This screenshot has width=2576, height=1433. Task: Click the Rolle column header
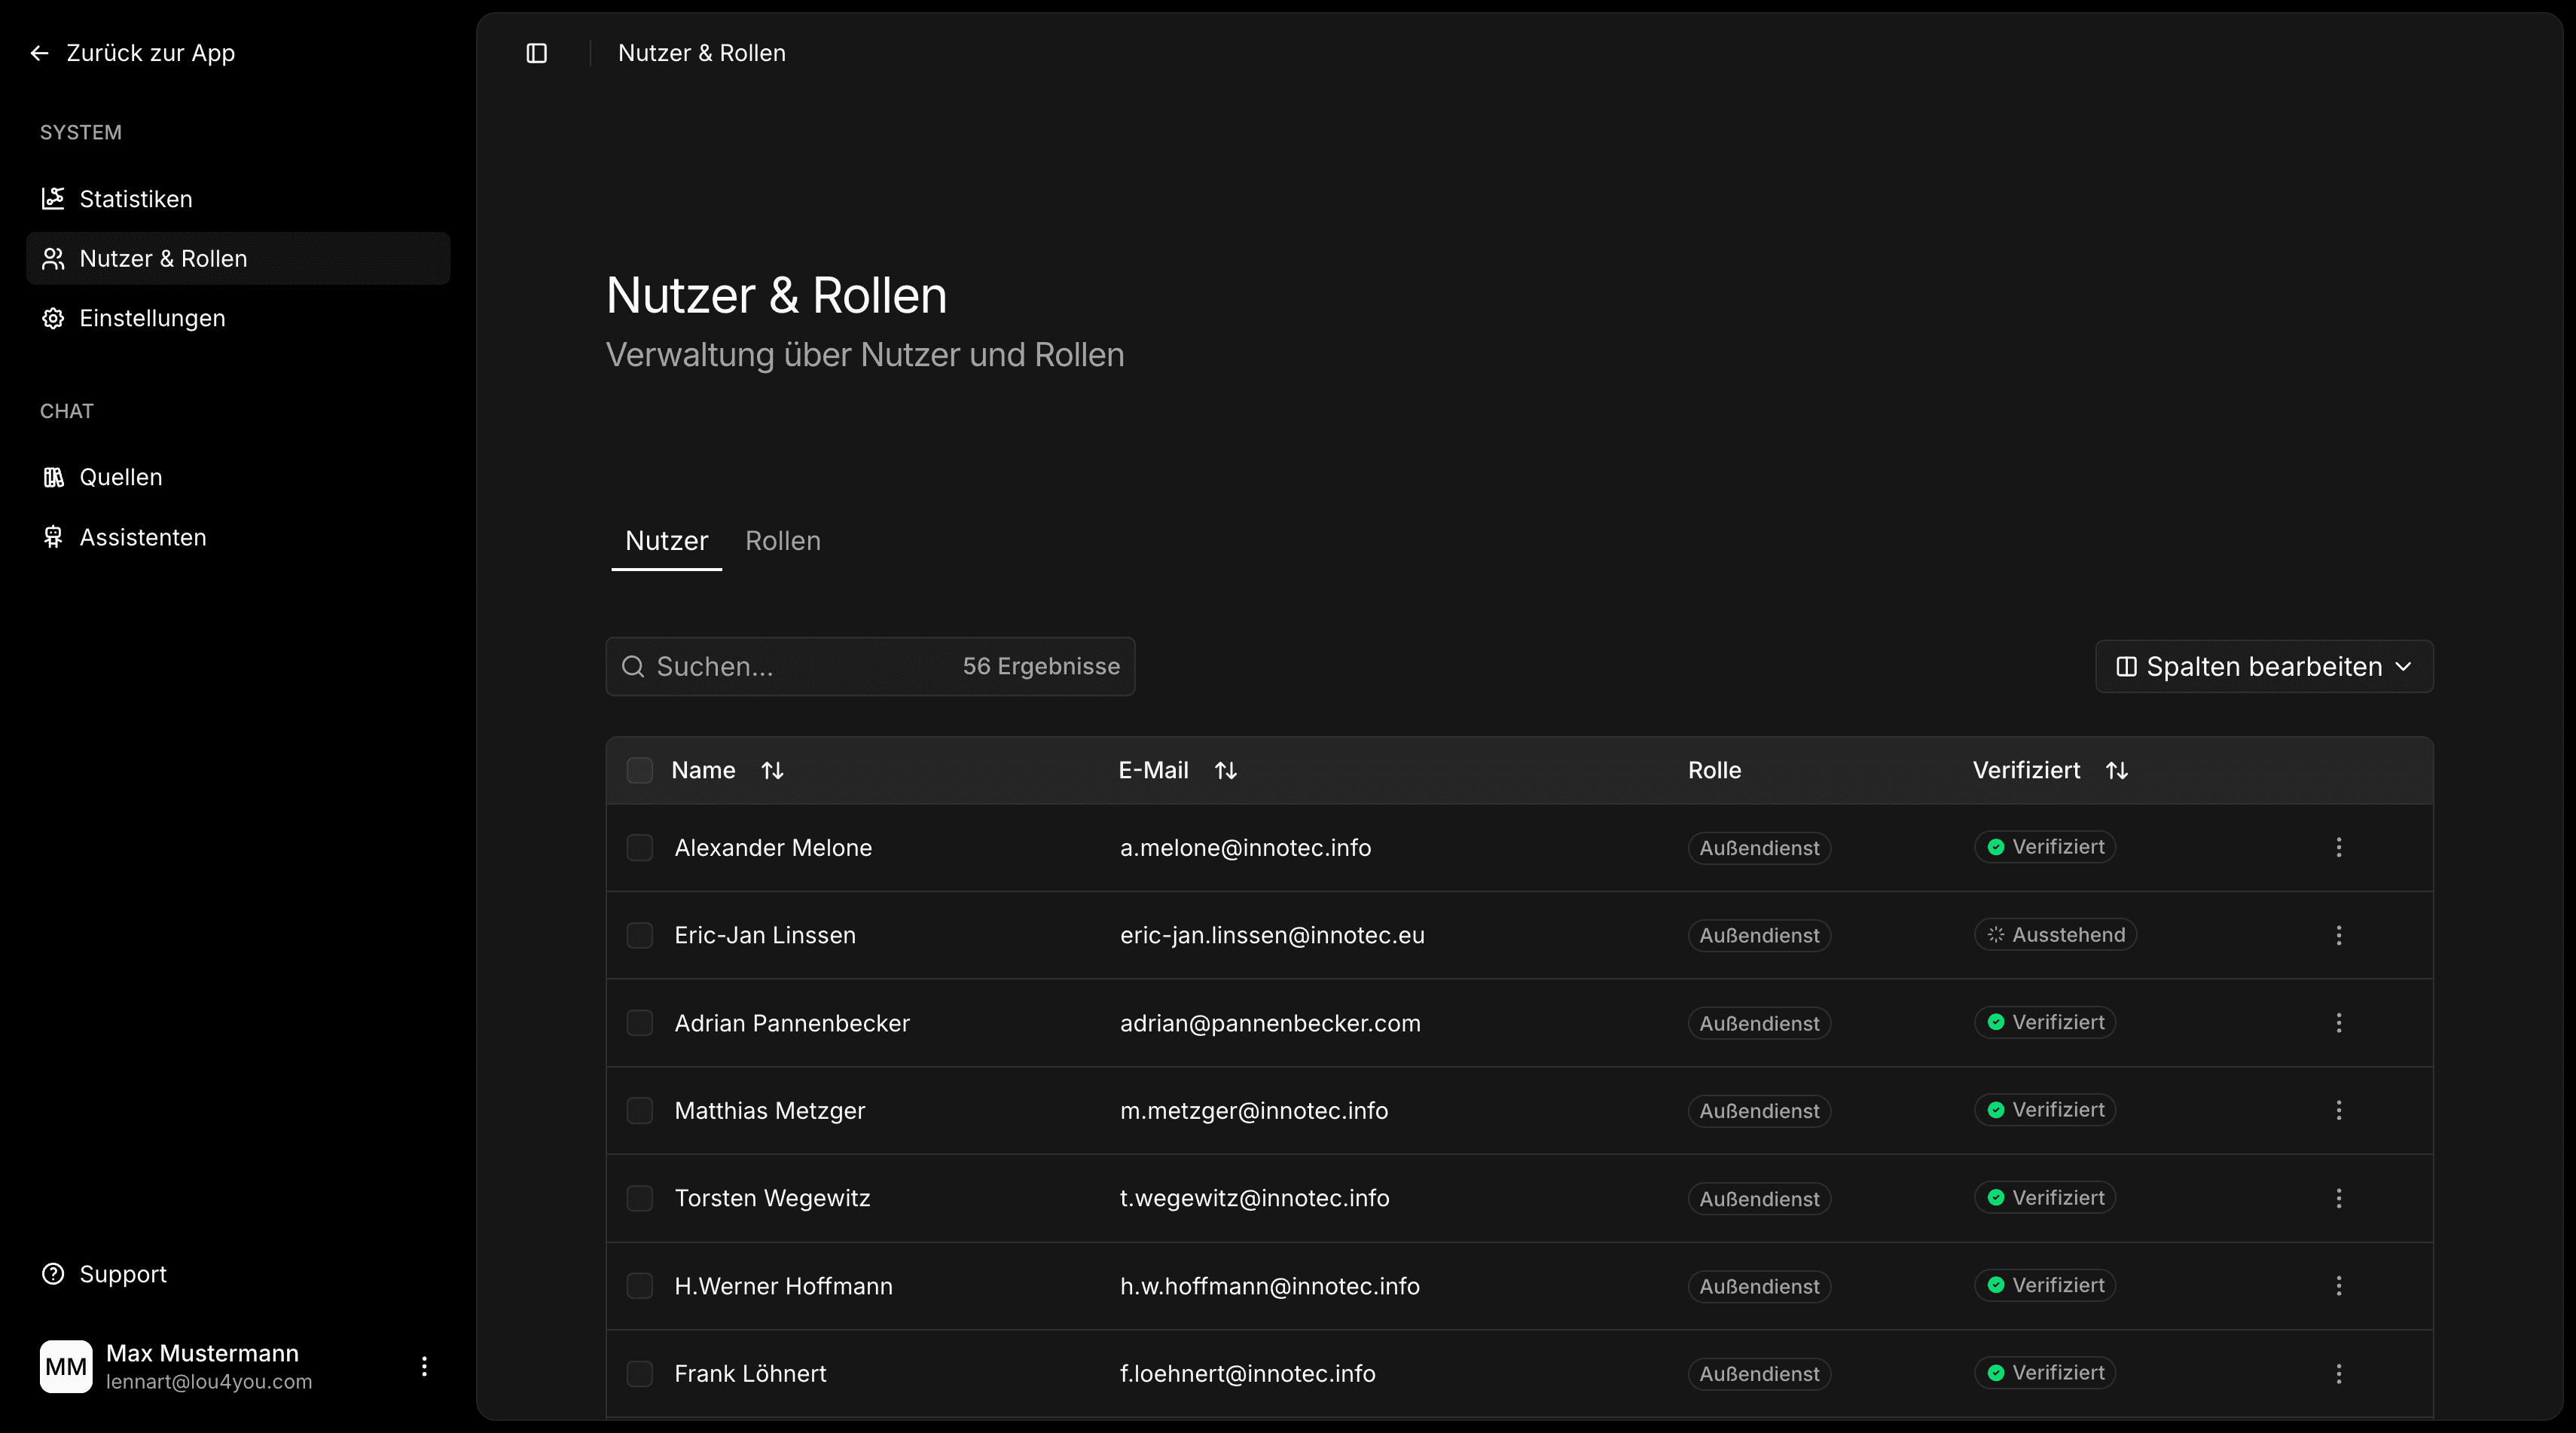click(x=1715, y=771)
